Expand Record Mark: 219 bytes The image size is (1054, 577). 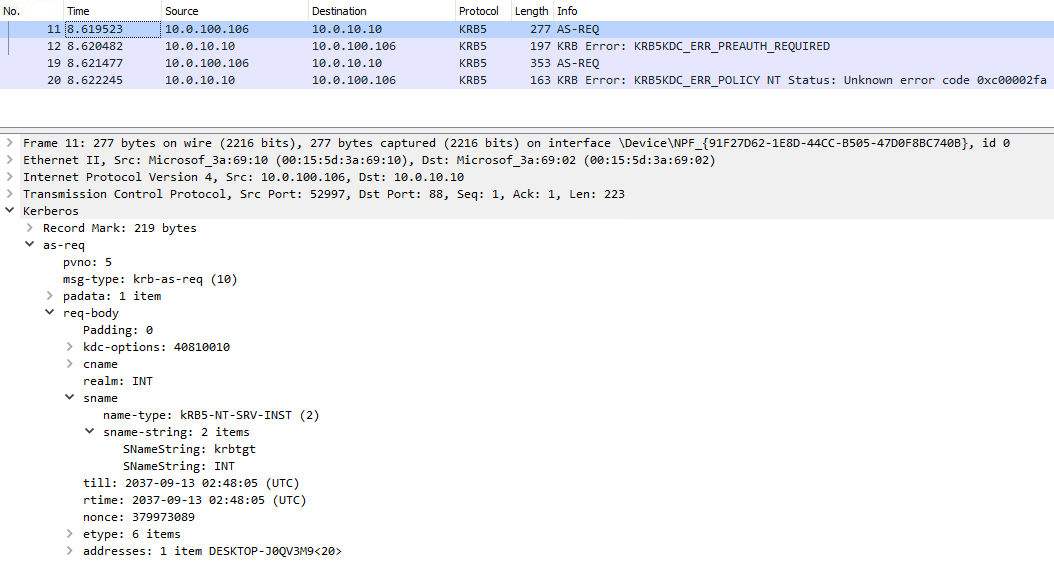(30, 227)
